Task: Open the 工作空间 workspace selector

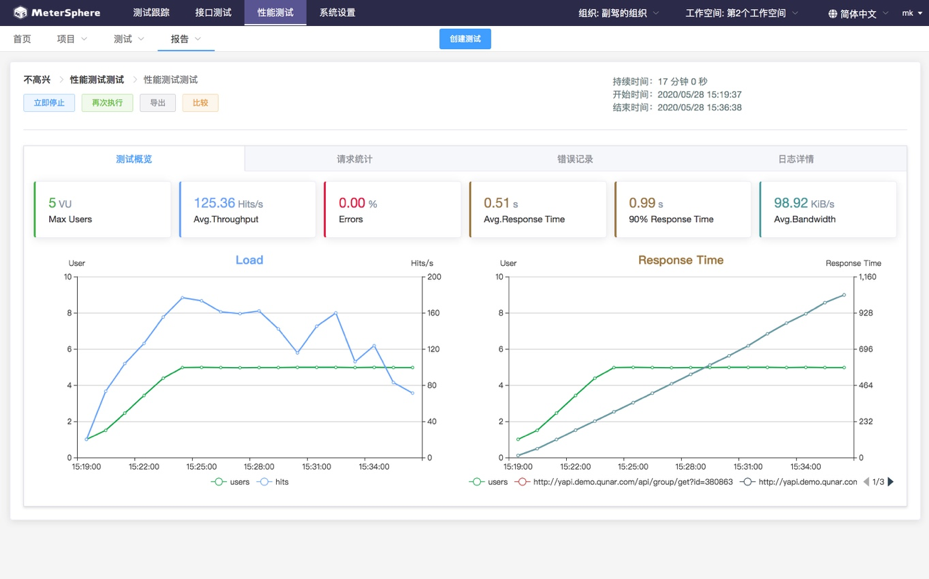Action: click(742, 13)
